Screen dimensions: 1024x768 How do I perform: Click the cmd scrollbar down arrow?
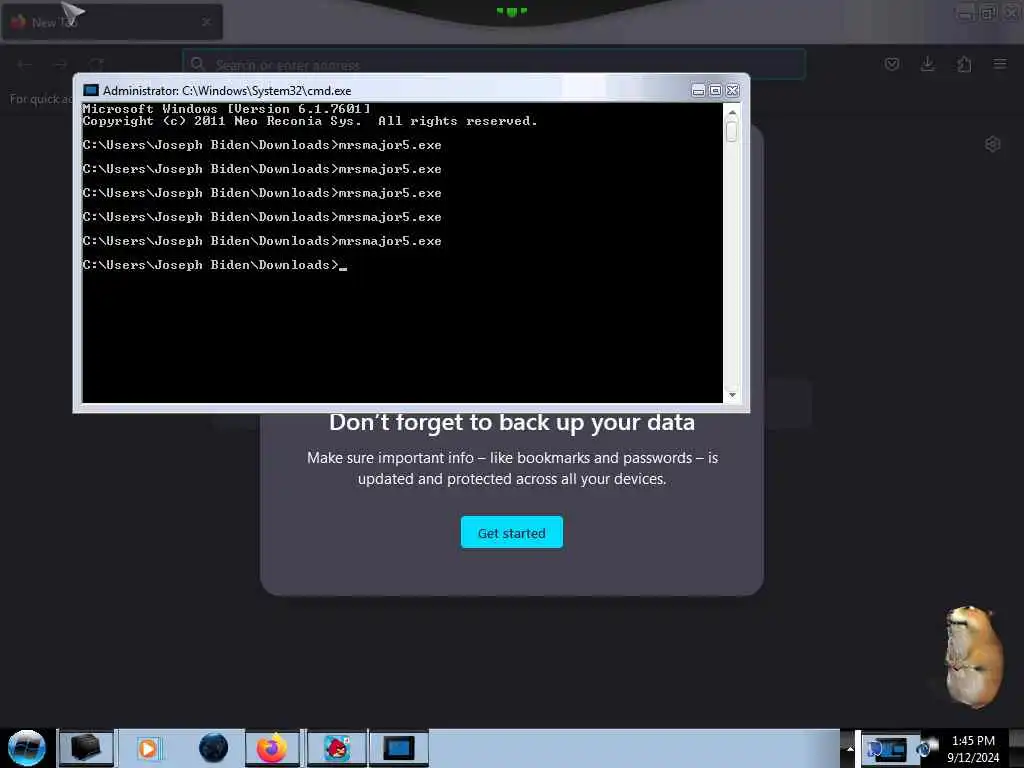click(732, 394)
